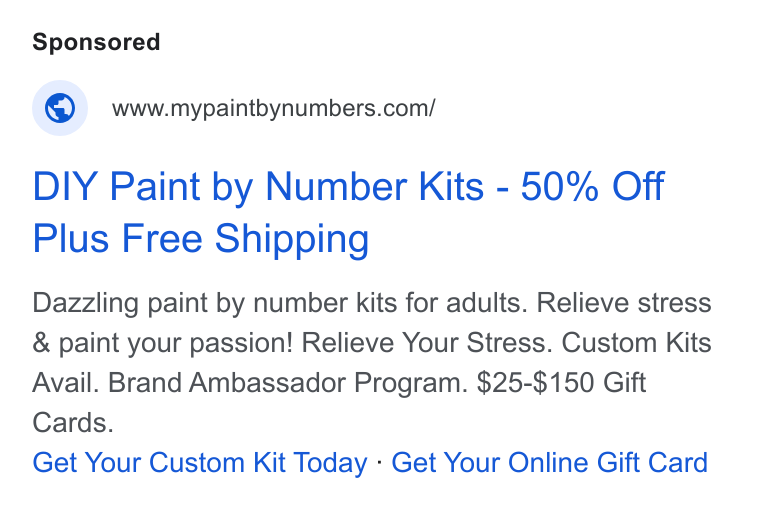Click the Plus Free Shipping headline line
This screenshot has height=506, width=760.
click(201, 239)
